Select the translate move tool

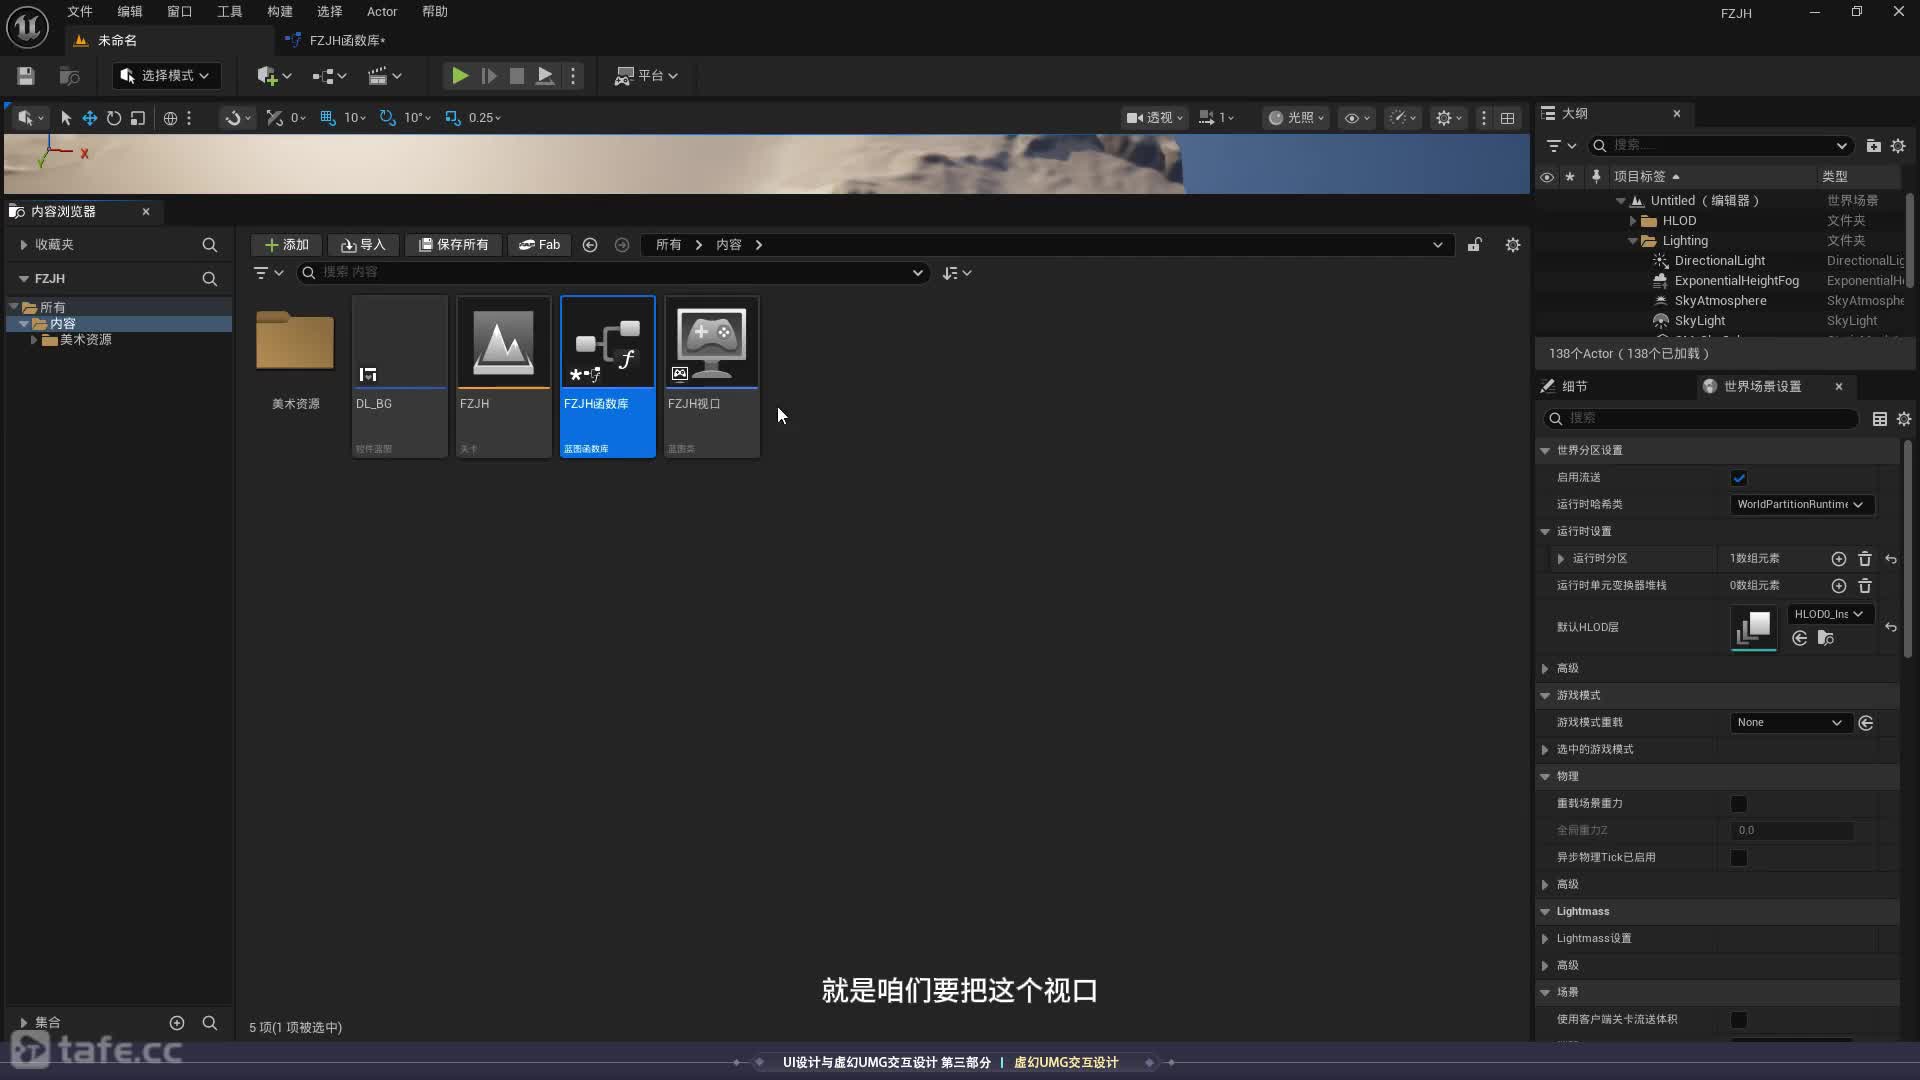pos(90,118)
